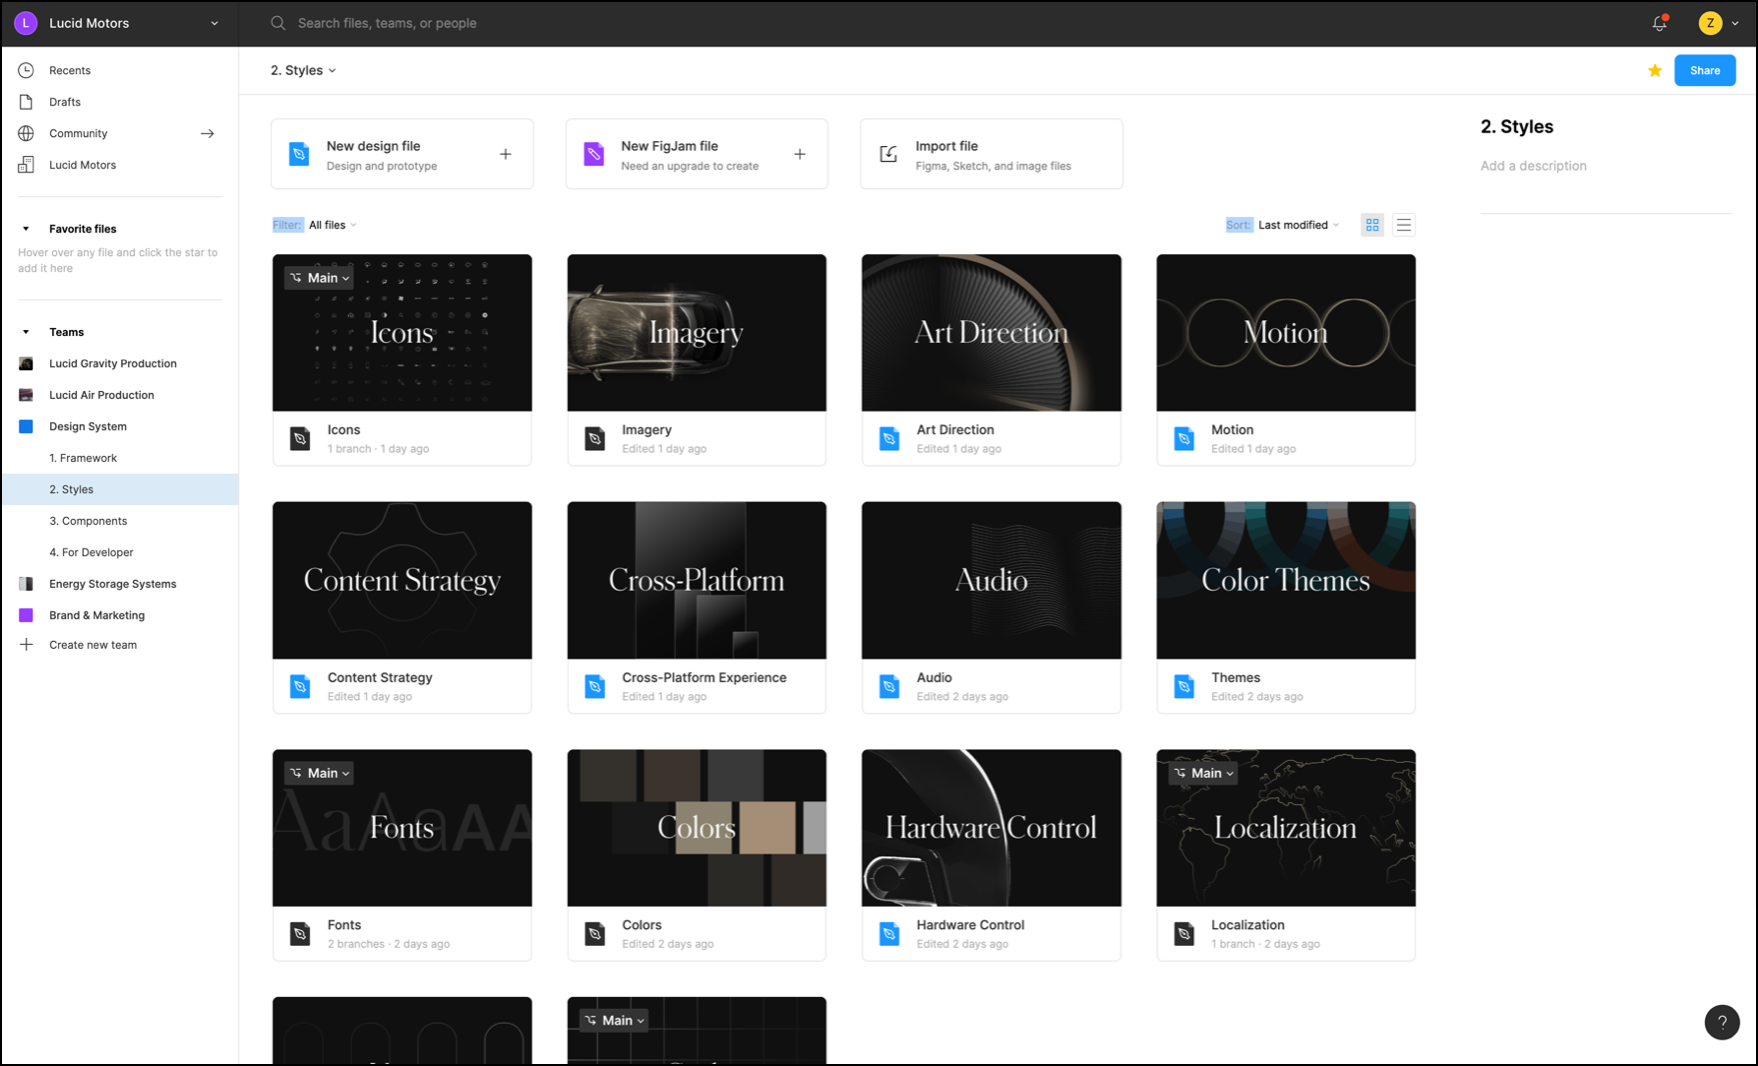Image resolution: width=1758 pixels, height=1066 pixels.
Task: Click the Create new team plus icon
Action: [26, 645]
